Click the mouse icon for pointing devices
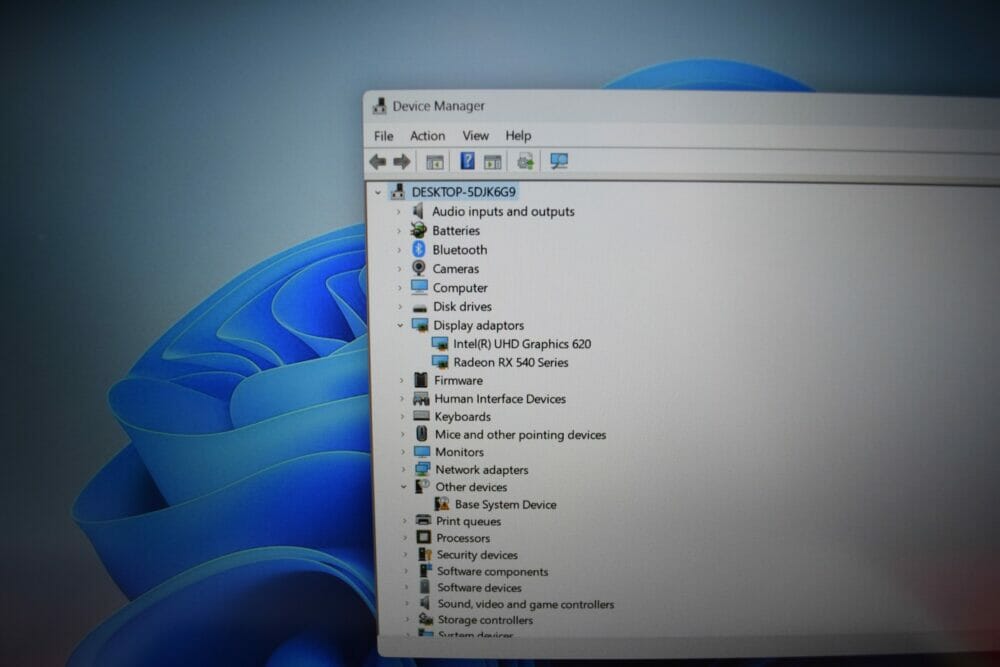 point(422,434)
